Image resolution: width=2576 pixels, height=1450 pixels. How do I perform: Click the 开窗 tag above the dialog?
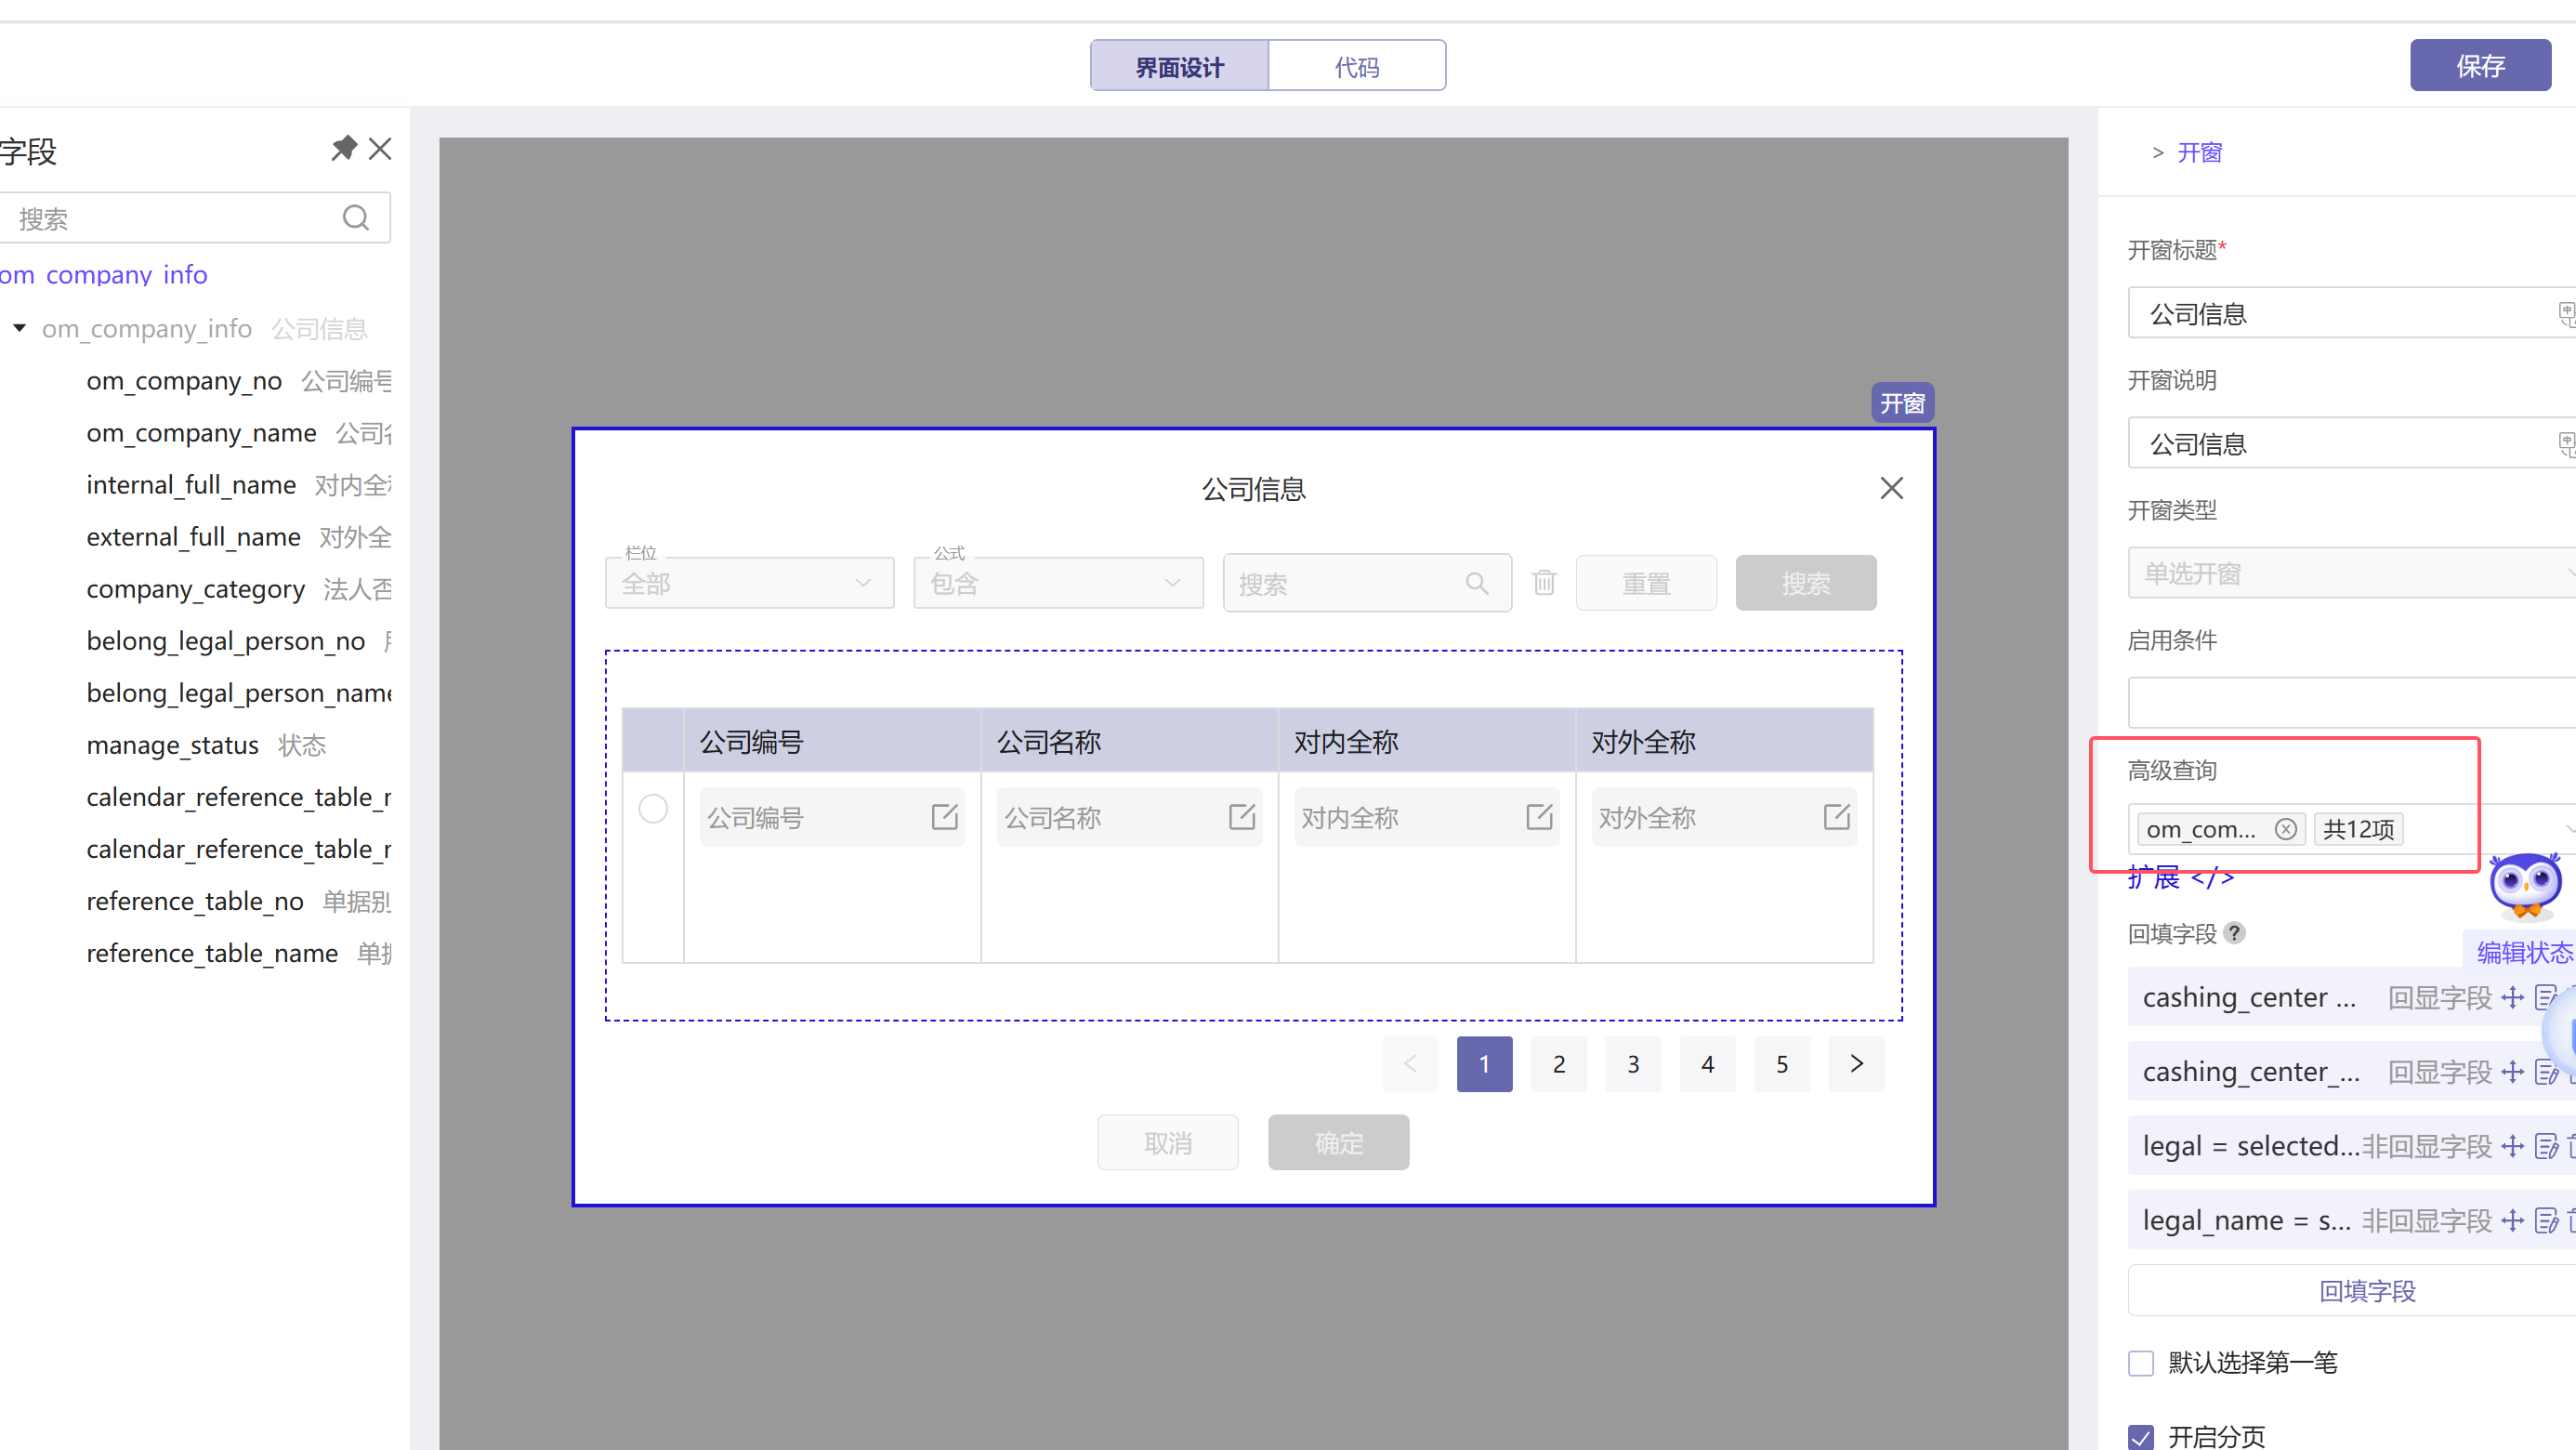coord(1902,403)
